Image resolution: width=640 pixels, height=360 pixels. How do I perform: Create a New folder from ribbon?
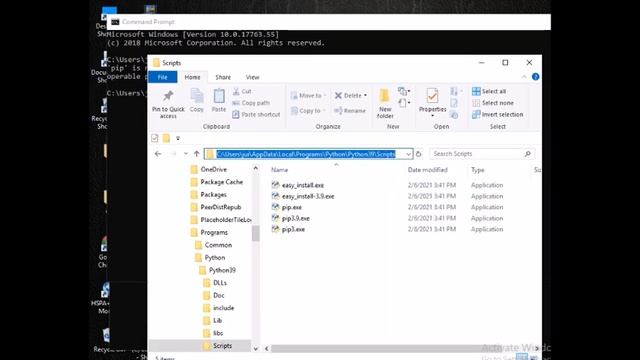point(384,103)
